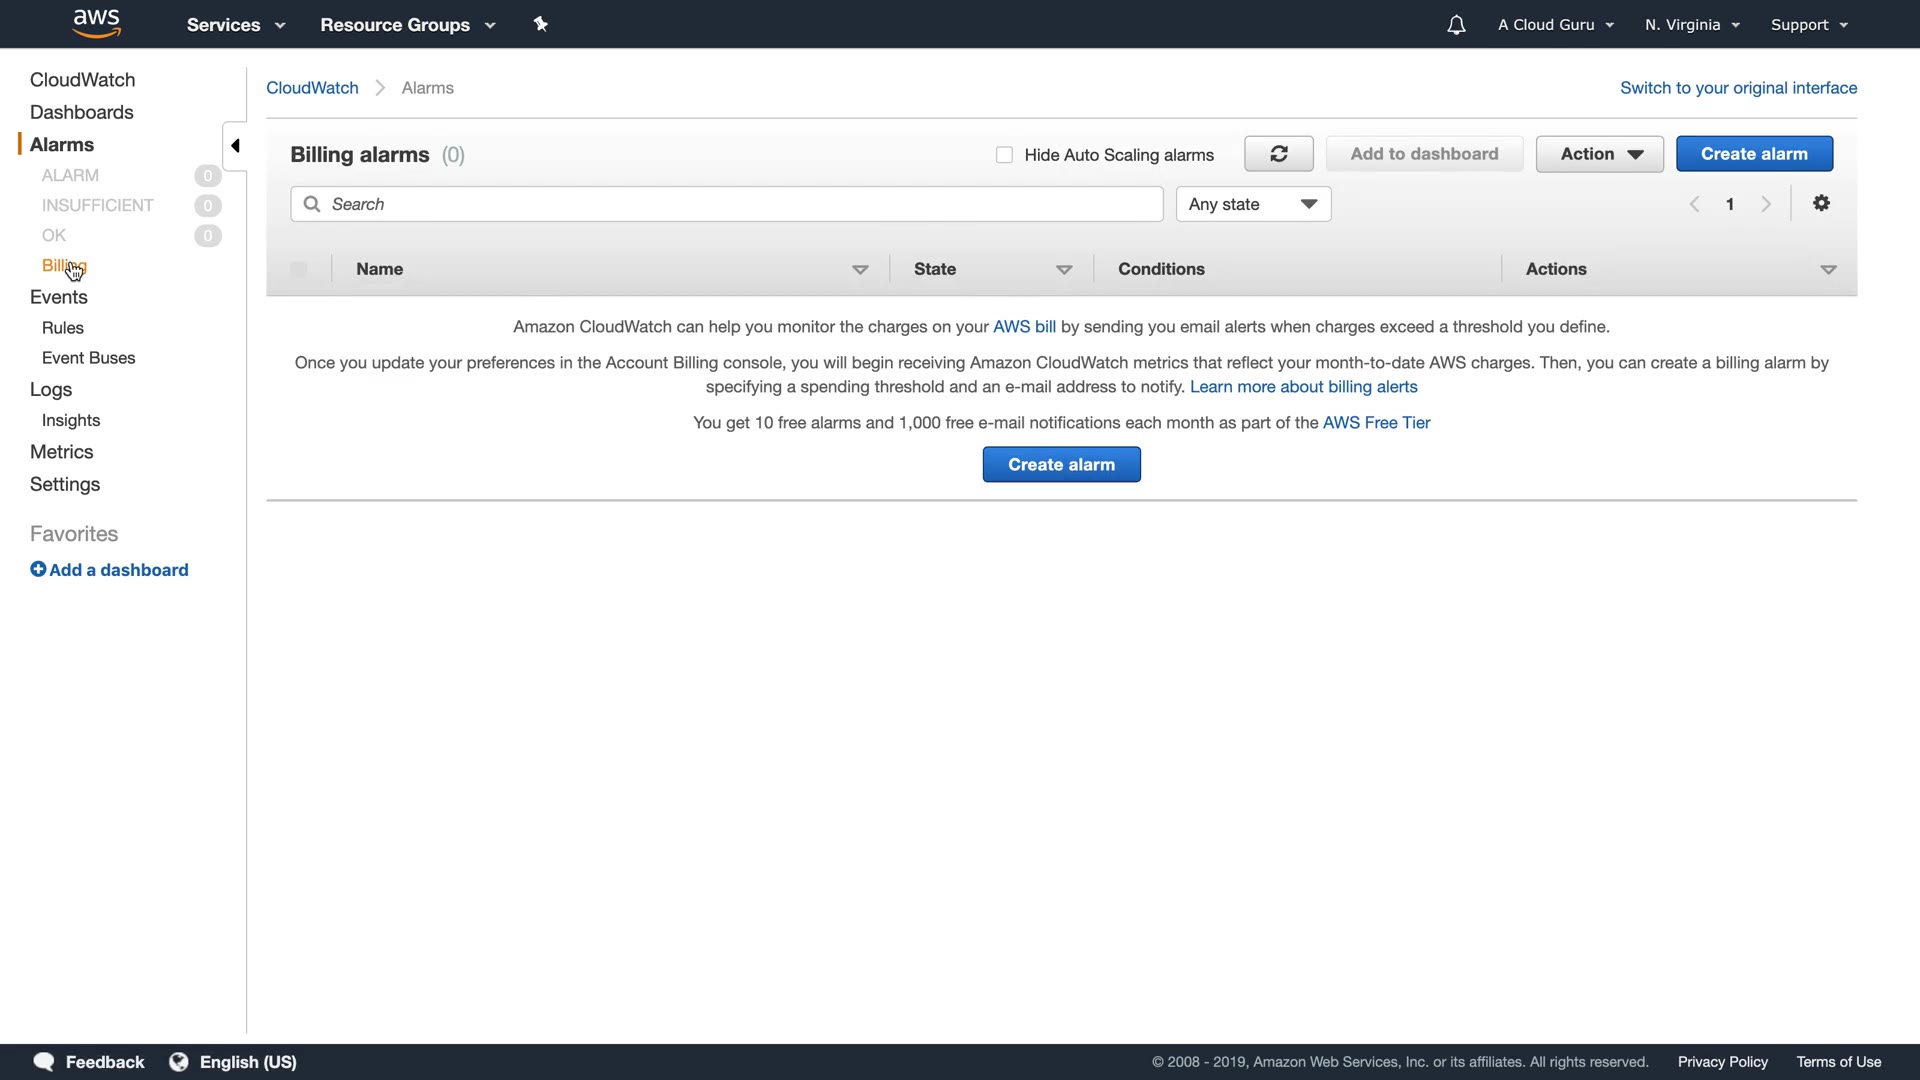The image size is (1920, 1080).
Task: Open table settings gear icon
Action: pos(1821,203)
